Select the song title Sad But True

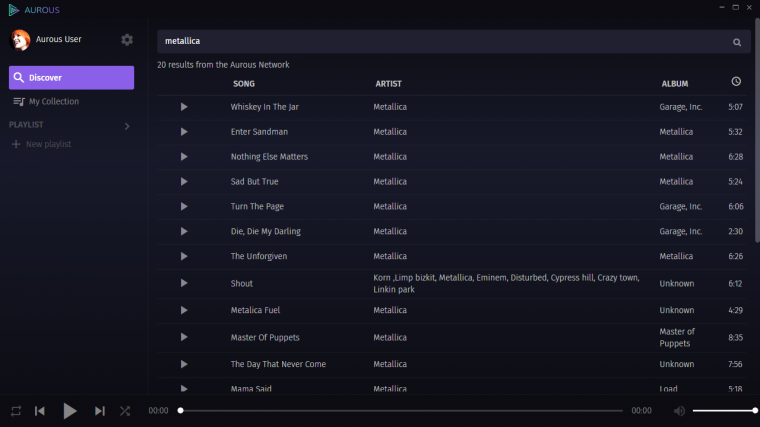click(254, 182)
